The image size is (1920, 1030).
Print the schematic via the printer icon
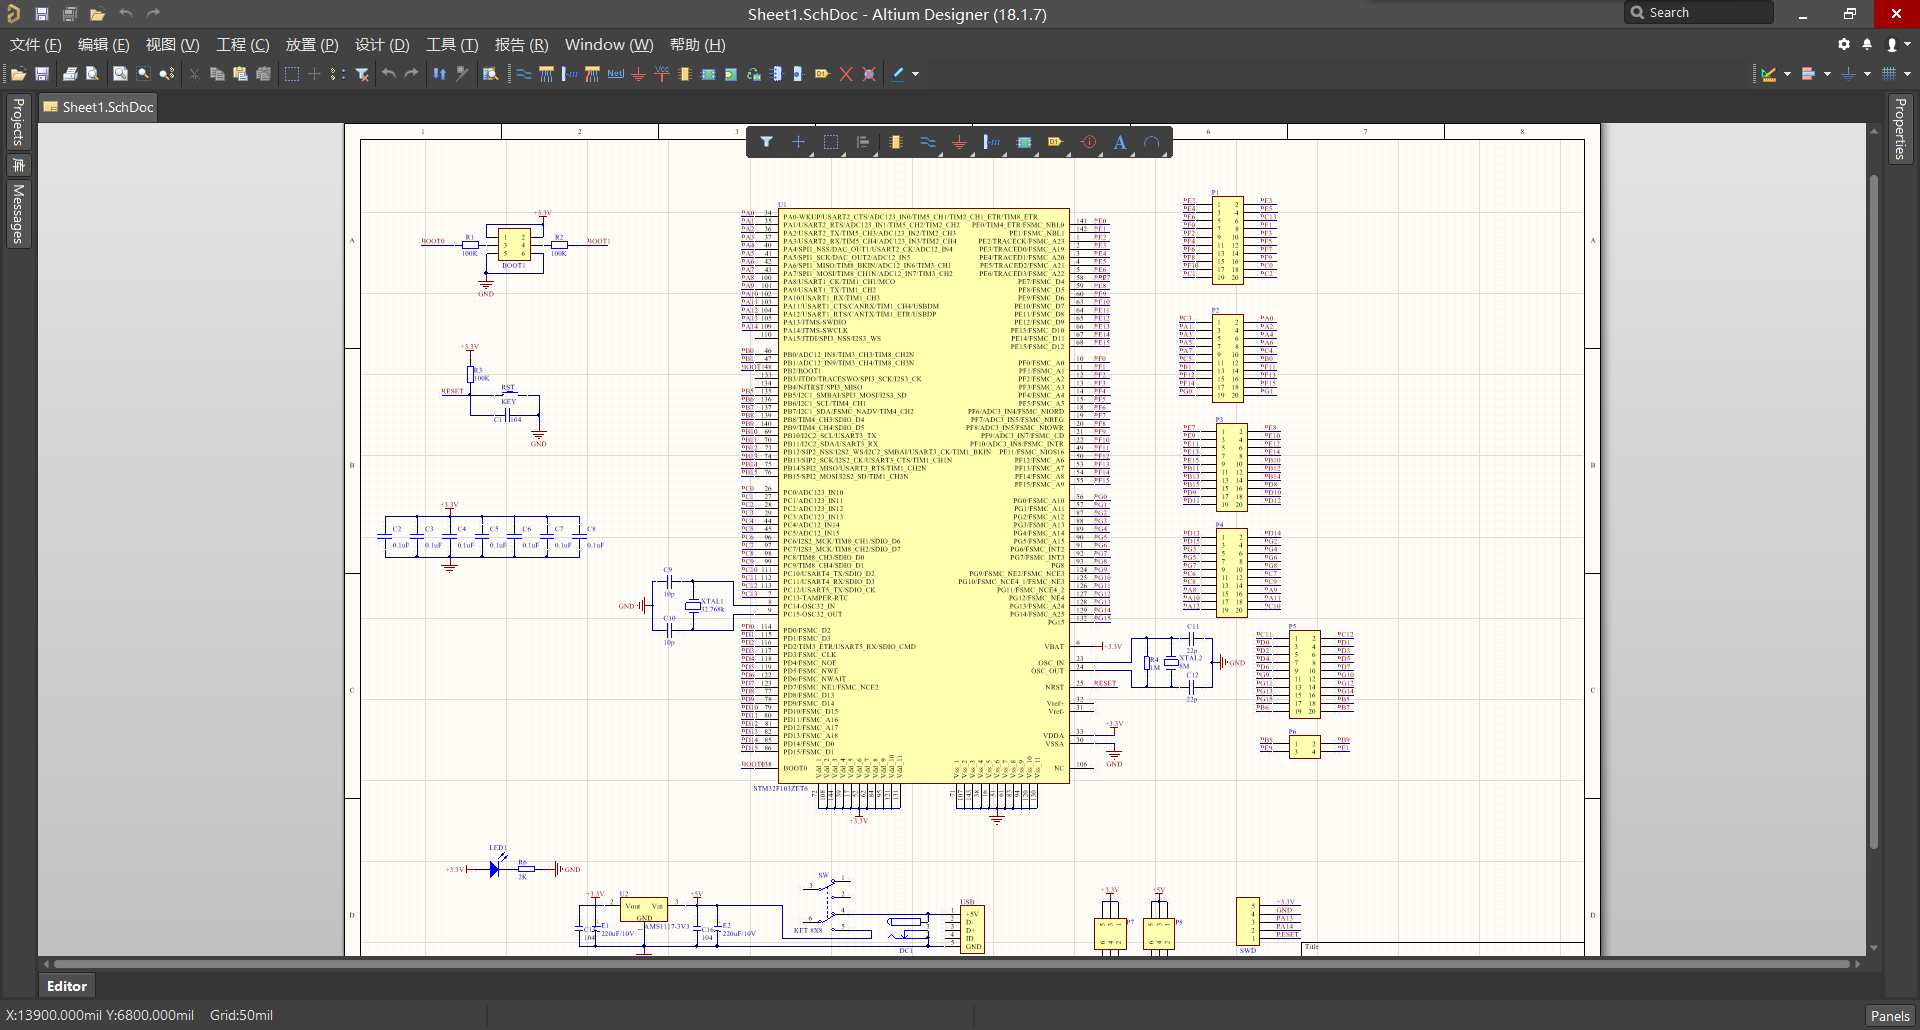click(70, 74)
